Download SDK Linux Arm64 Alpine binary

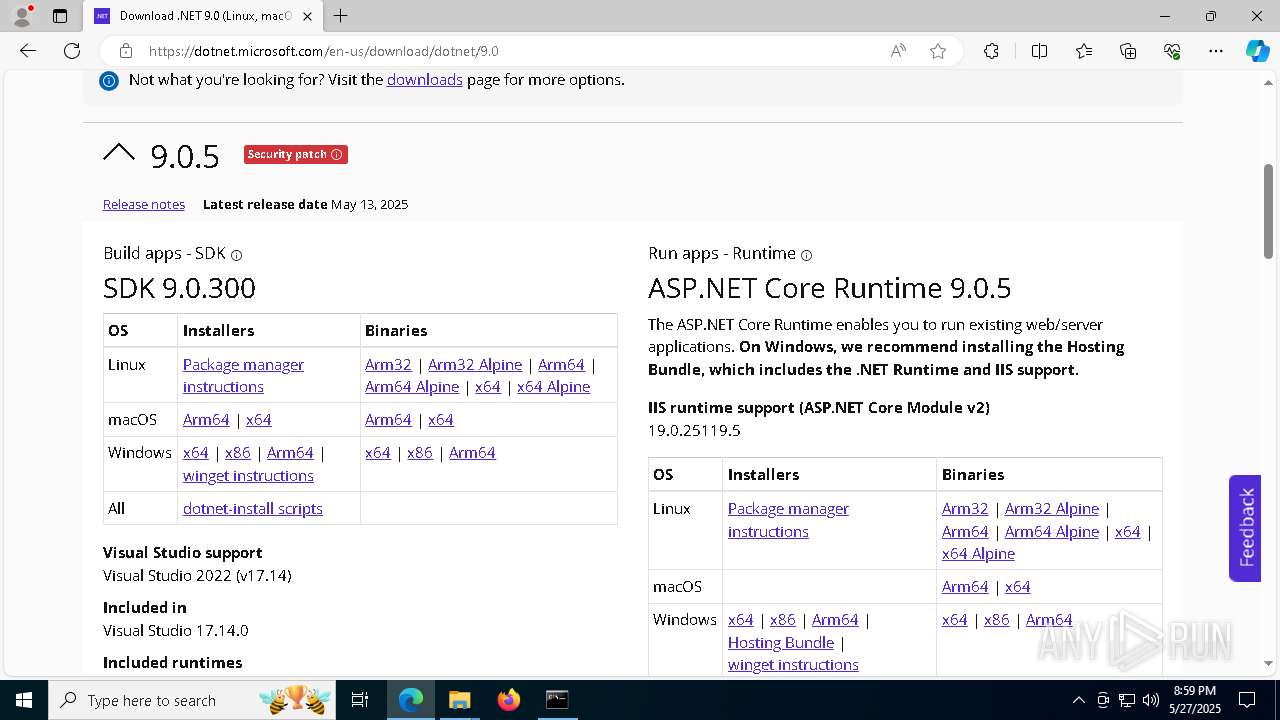point(412,387)
